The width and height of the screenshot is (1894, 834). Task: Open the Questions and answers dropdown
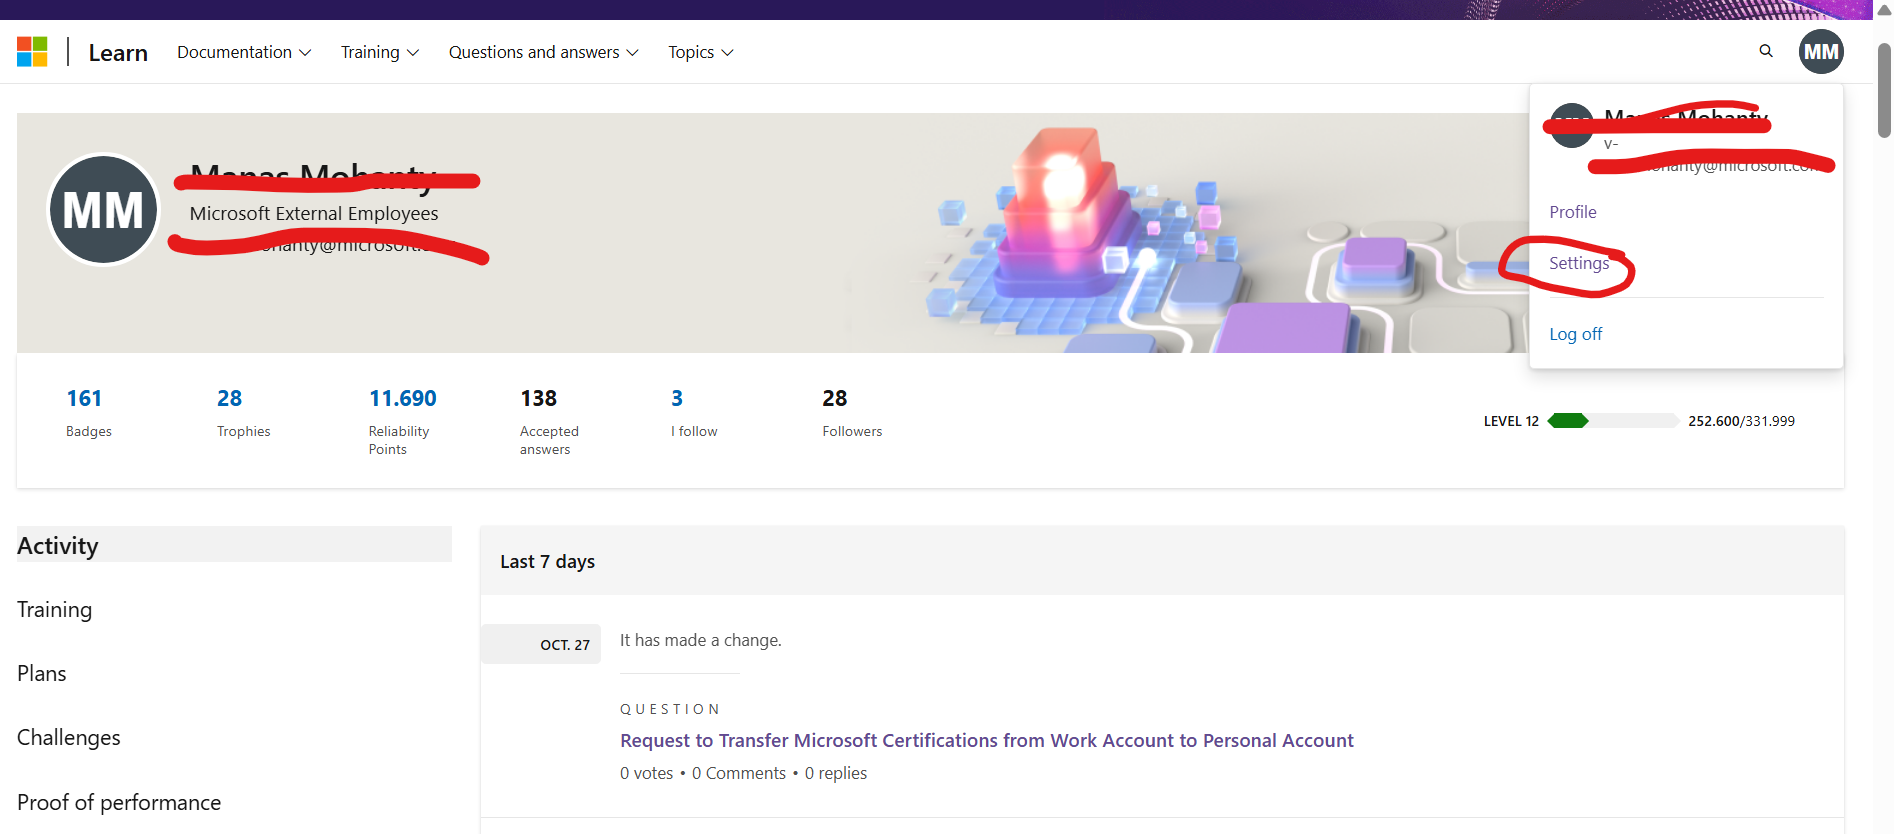[x=543, y=52]
